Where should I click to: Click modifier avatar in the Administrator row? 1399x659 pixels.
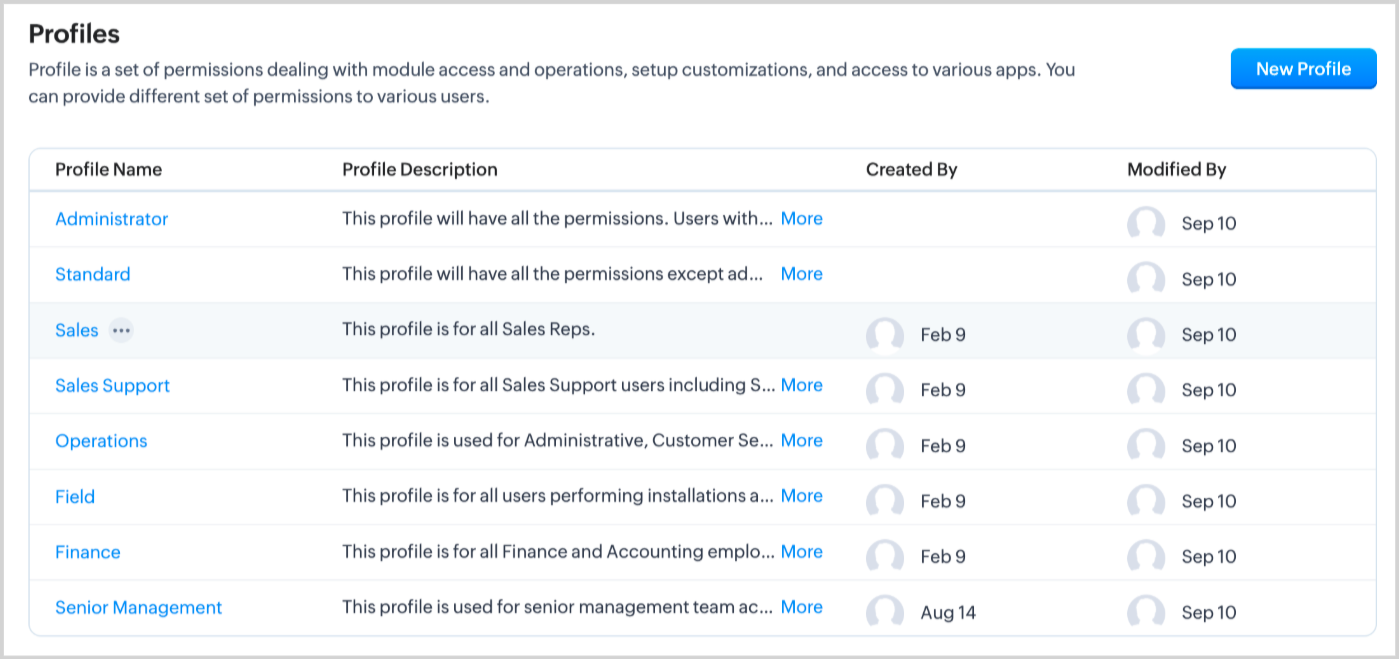[x=1146, y=224]
